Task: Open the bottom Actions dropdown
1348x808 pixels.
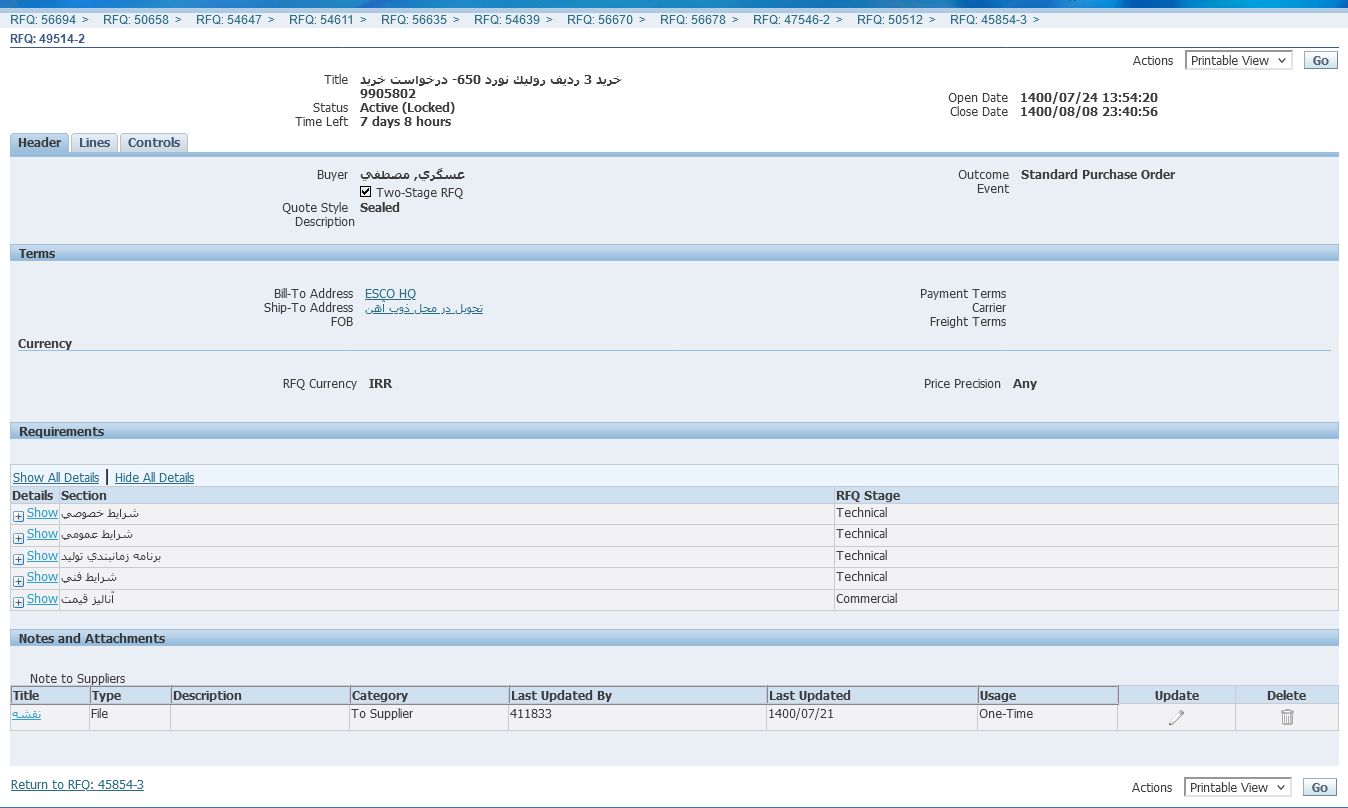Action: point(1238,787)
